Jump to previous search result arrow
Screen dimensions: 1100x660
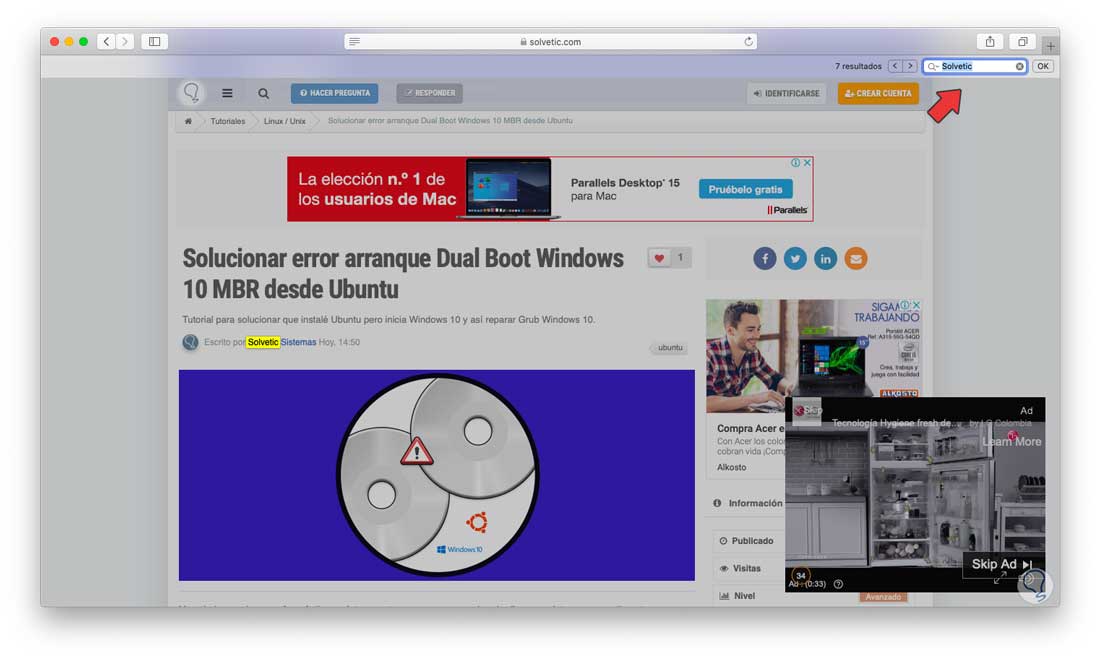[x=894, y=66]
